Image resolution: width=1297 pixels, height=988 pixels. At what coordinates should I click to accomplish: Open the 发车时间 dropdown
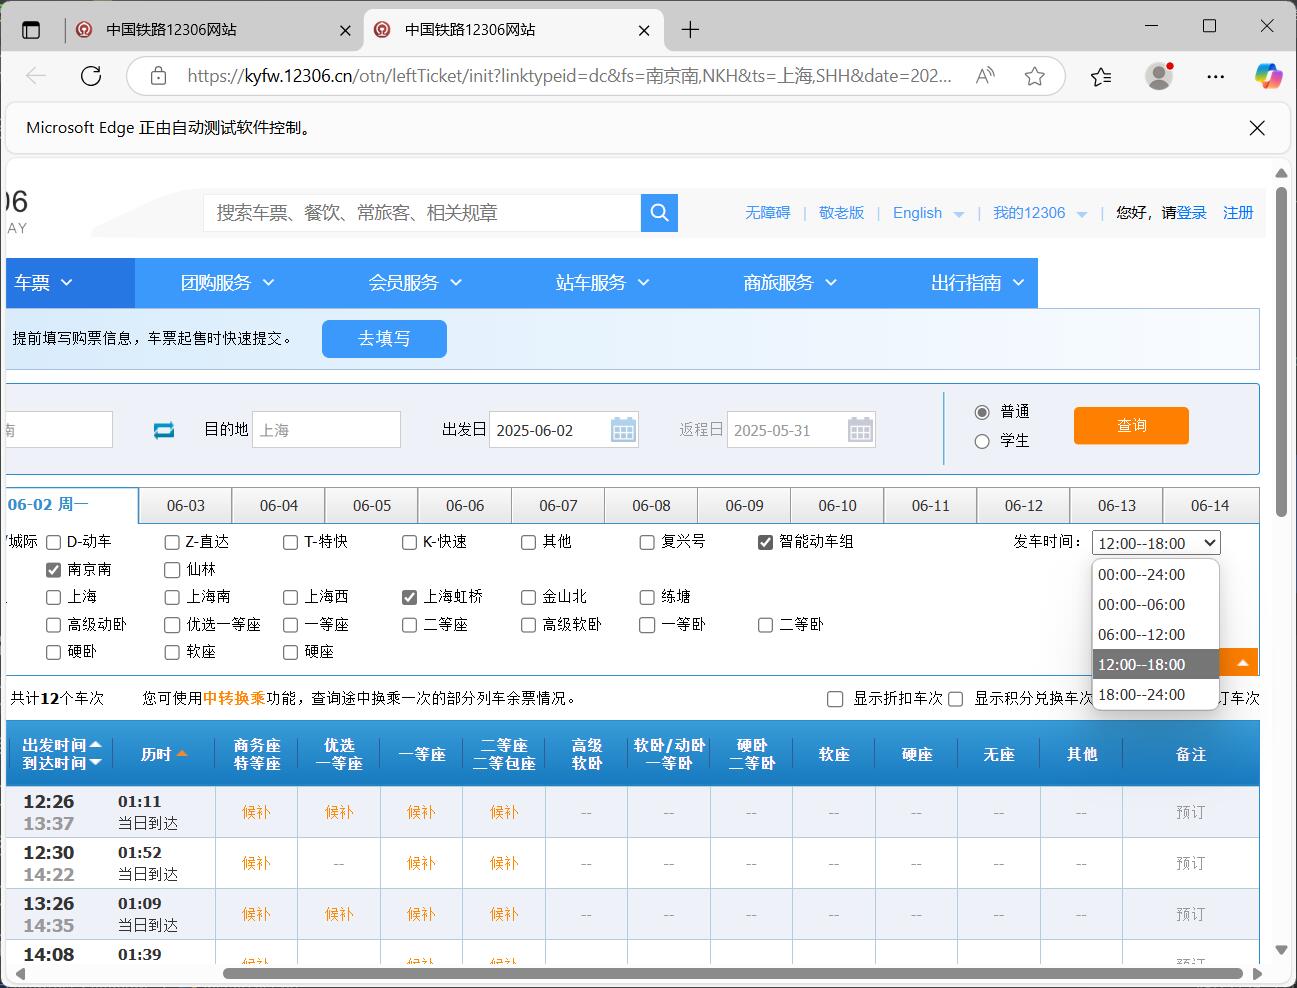1156,543
